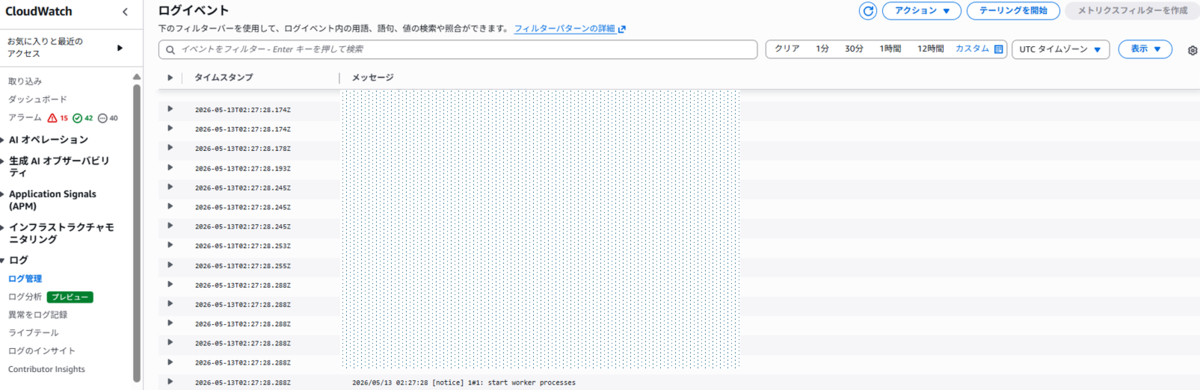
Task: Collapse the CloudWatch navigation sidebar
Action: point(125,12)
